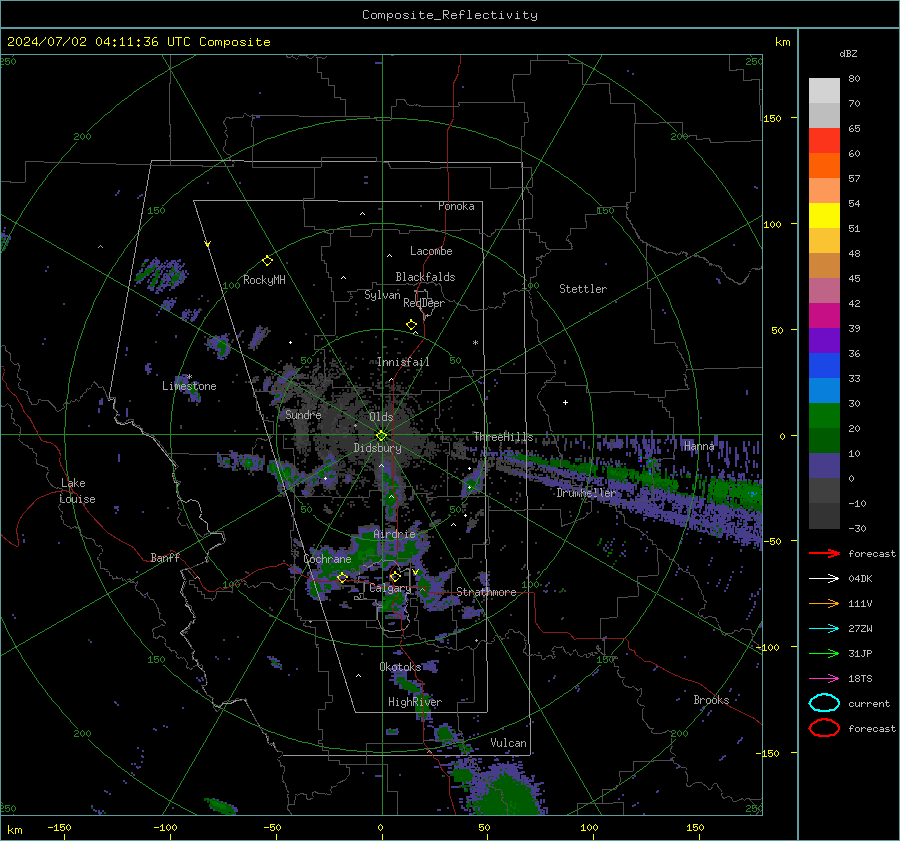900x841 pixels.
Task: Click the green 31JP arrow in legend
Action: point(824,653)
